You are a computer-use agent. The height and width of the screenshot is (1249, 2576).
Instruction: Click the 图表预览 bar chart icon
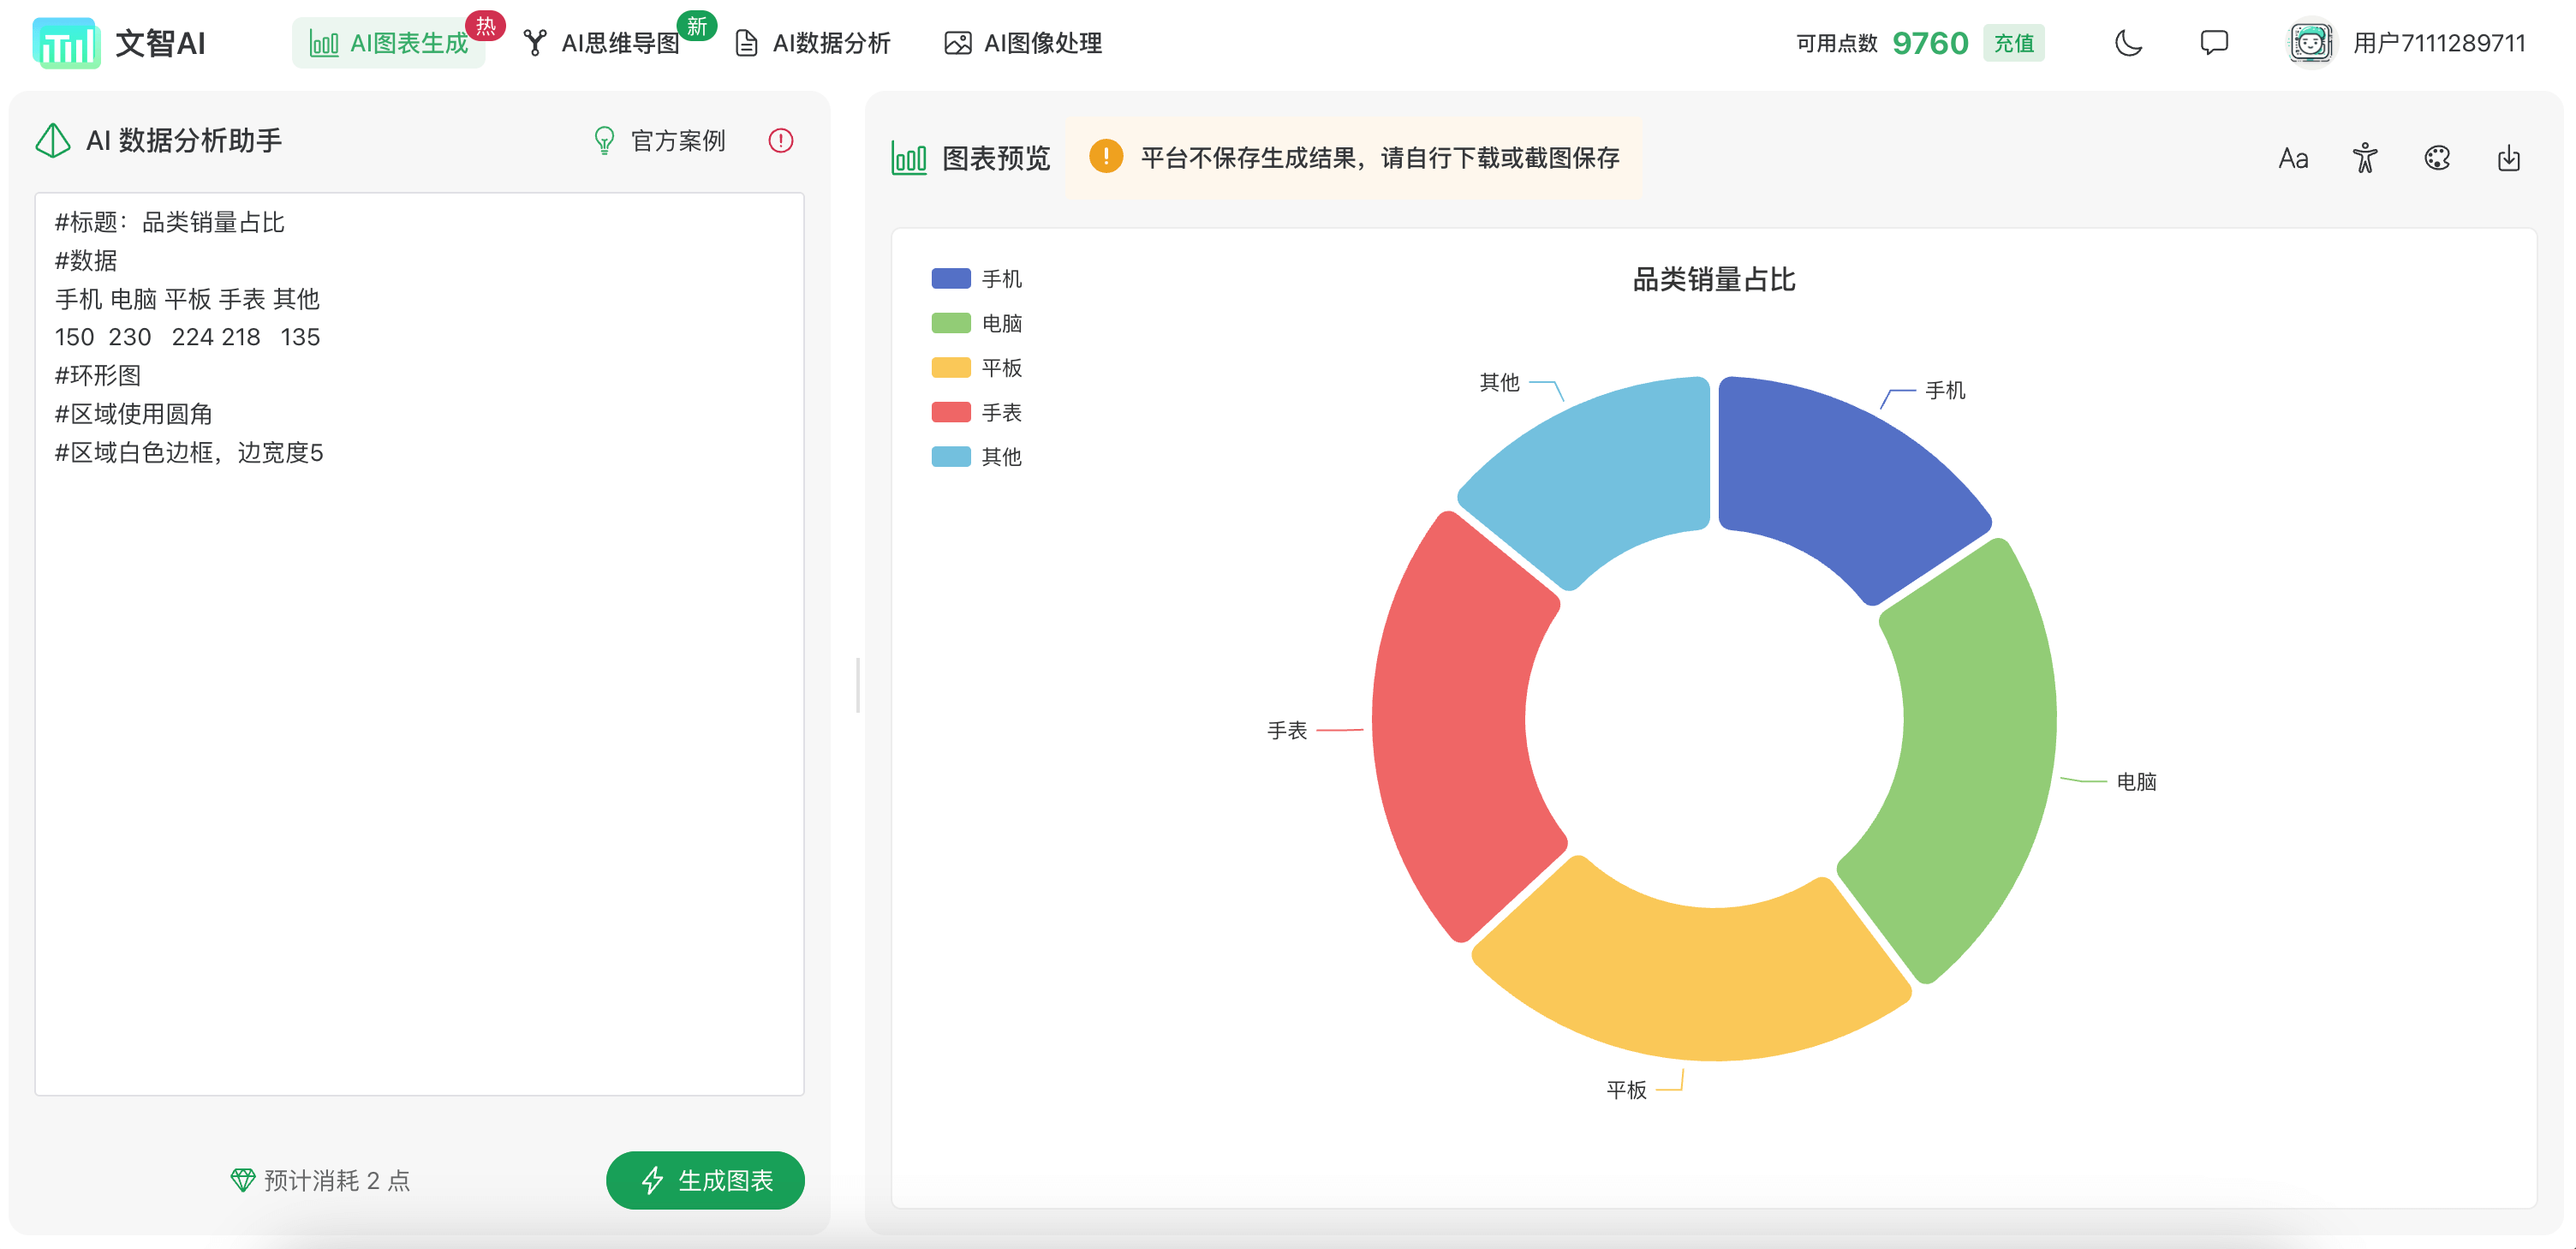point(909,158)
